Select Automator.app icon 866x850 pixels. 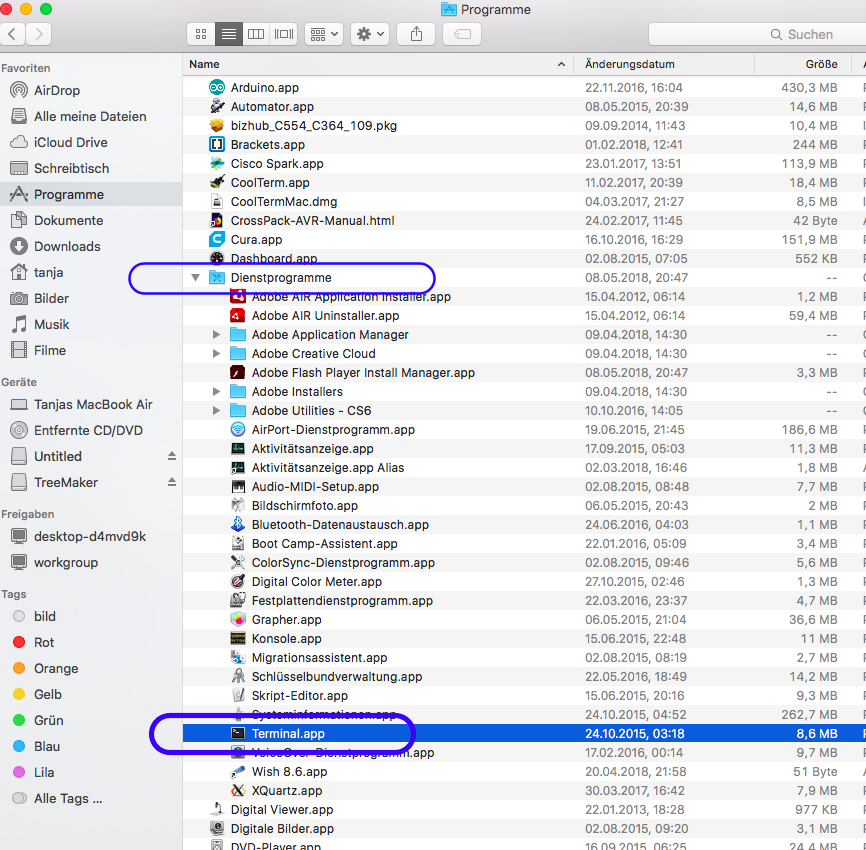pos(217,106)
